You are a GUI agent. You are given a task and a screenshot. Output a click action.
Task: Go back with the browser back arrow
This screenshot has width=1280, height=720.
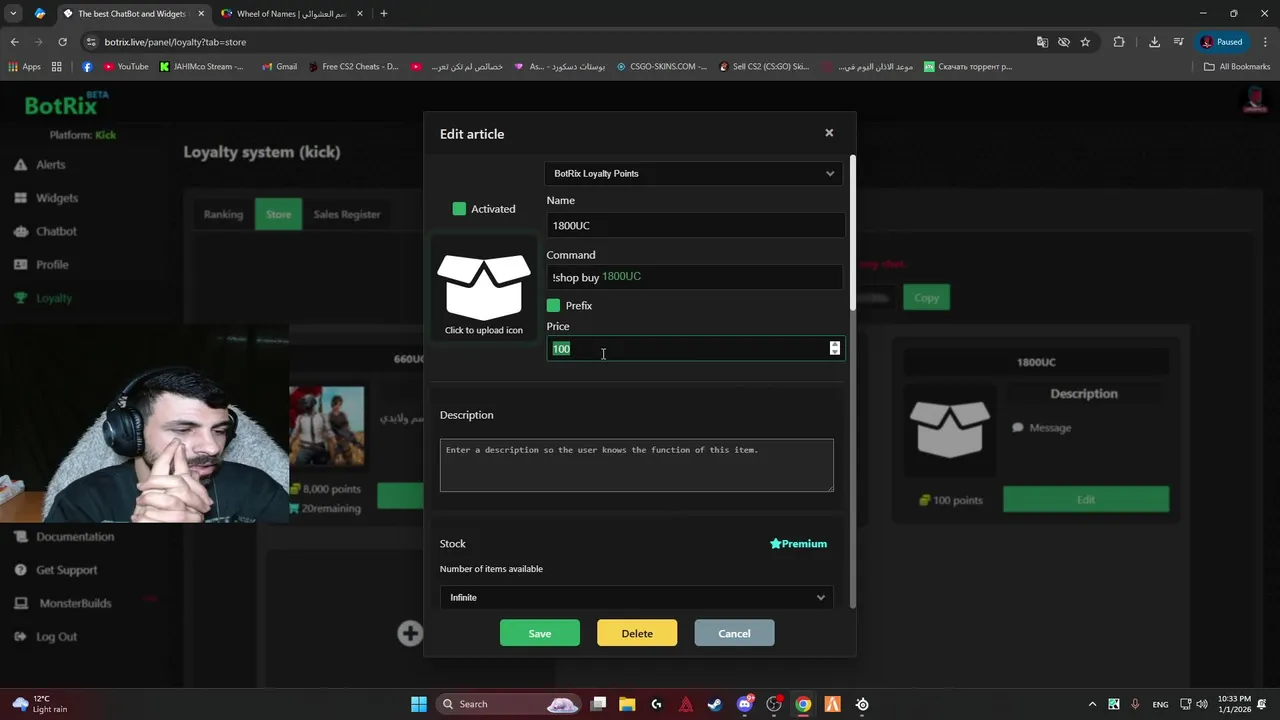coord(14,42)
